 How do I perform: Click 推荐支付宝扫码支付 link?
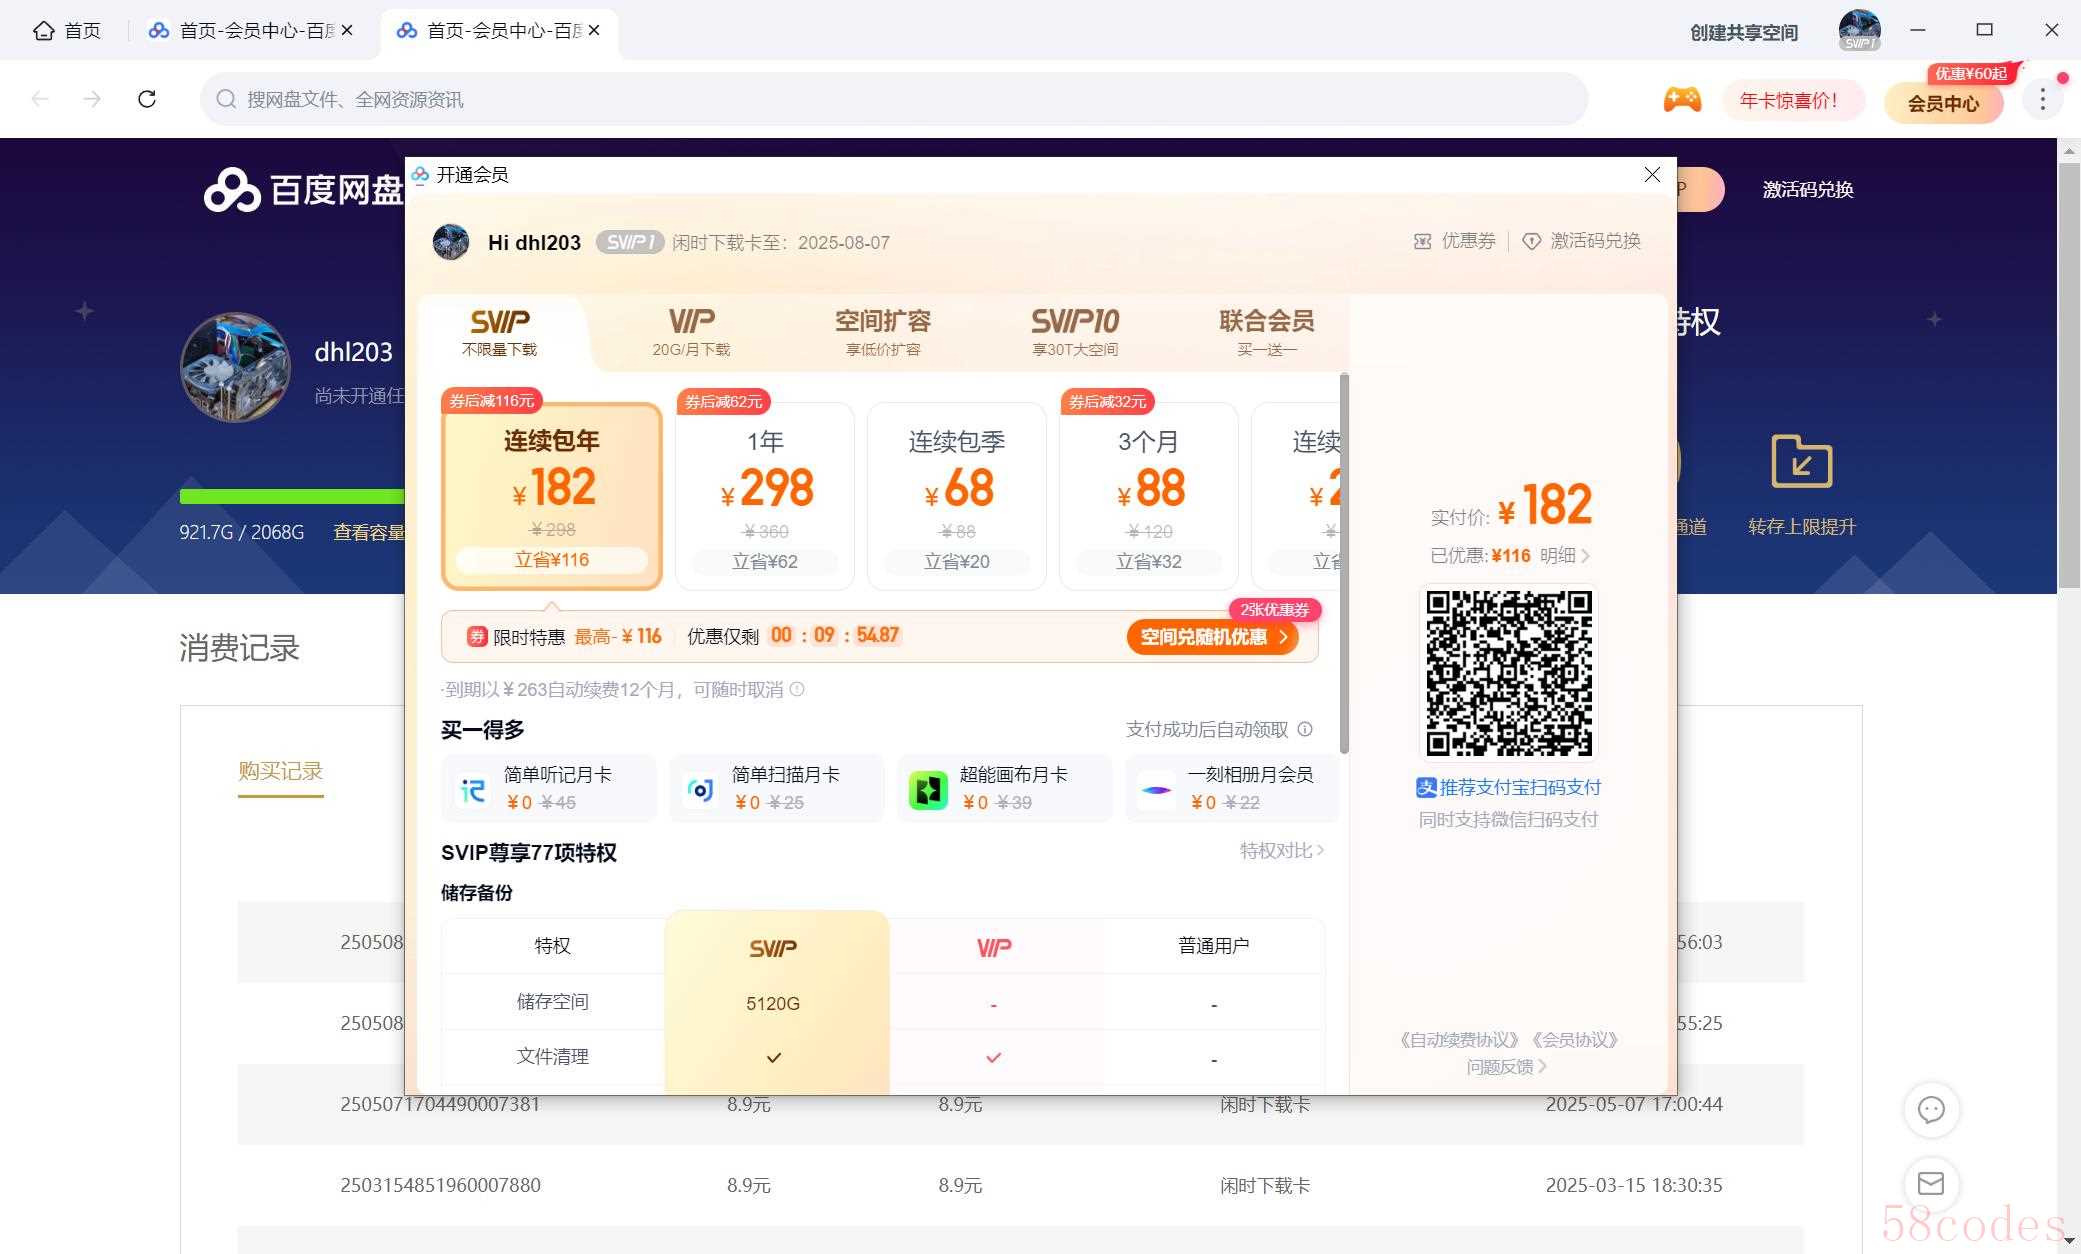(1508, 787)
